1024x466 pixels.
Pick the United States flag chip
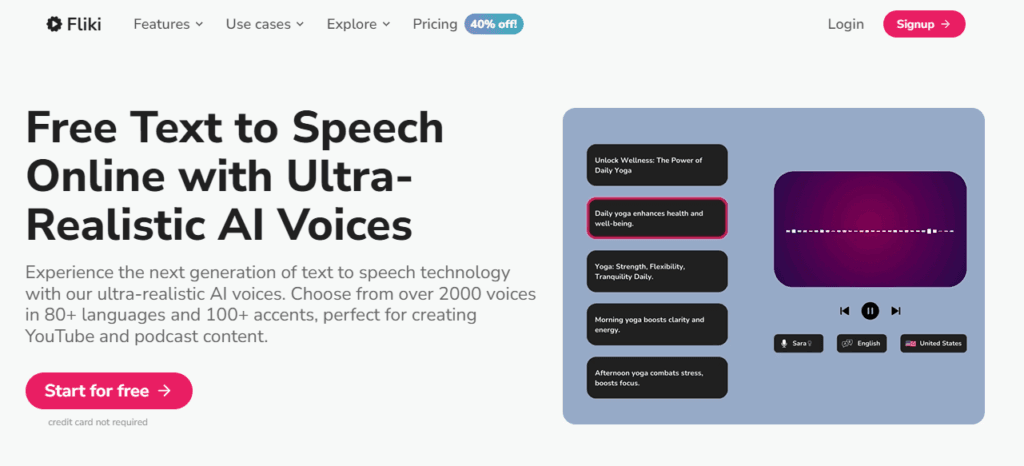(x=933, y=343)
